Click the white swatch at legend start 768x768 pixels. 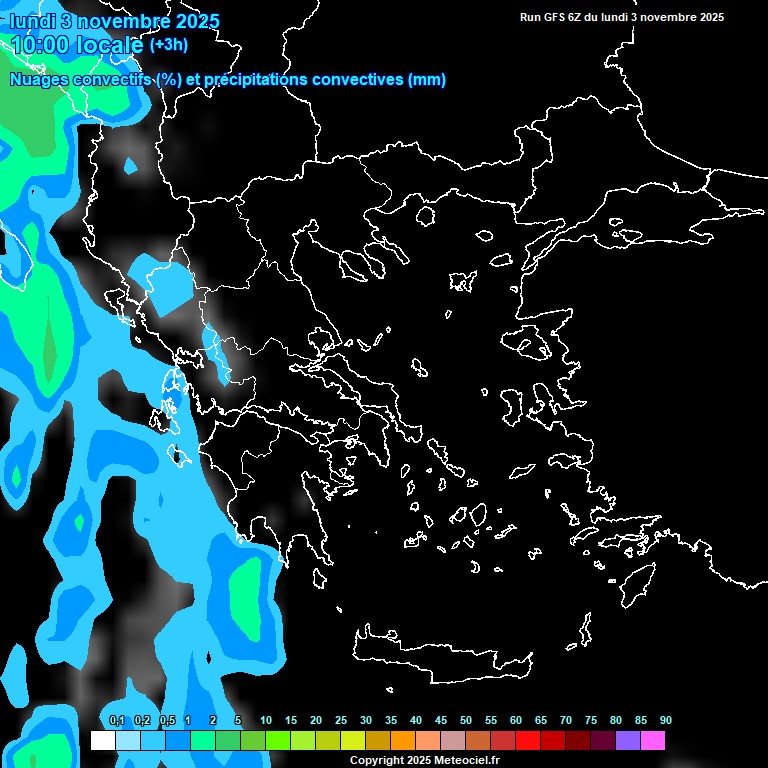102,740
